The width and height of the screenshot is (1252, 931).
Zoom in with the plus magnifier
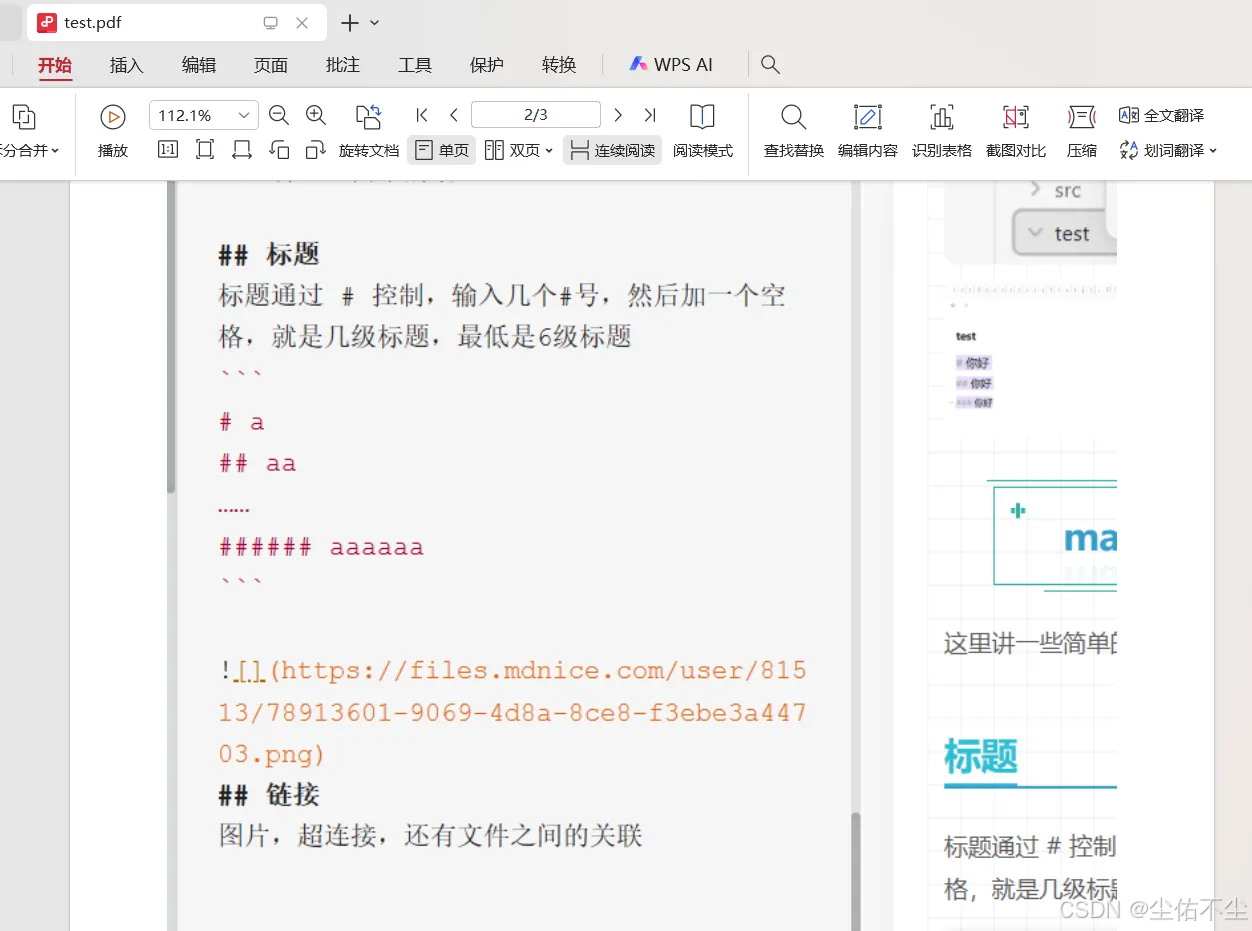(x=316, y=115)
